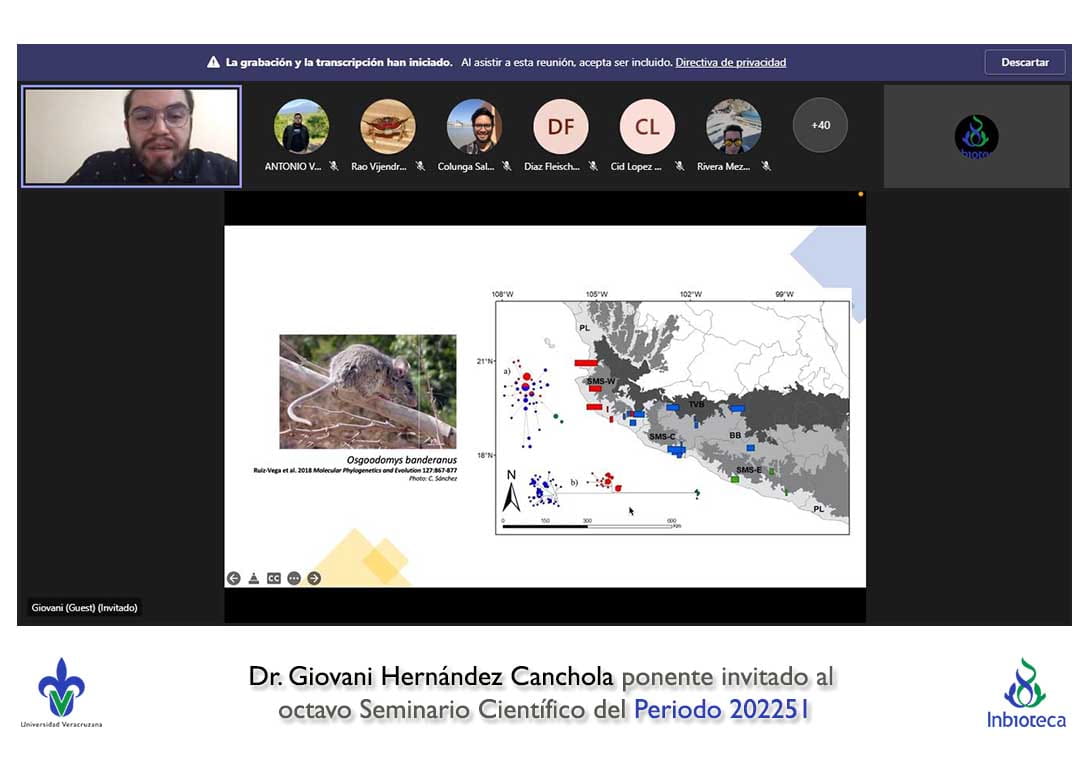Select ANTONIO V participant avatar
This screenshot has width=1090, height=760.
(301, 126)
